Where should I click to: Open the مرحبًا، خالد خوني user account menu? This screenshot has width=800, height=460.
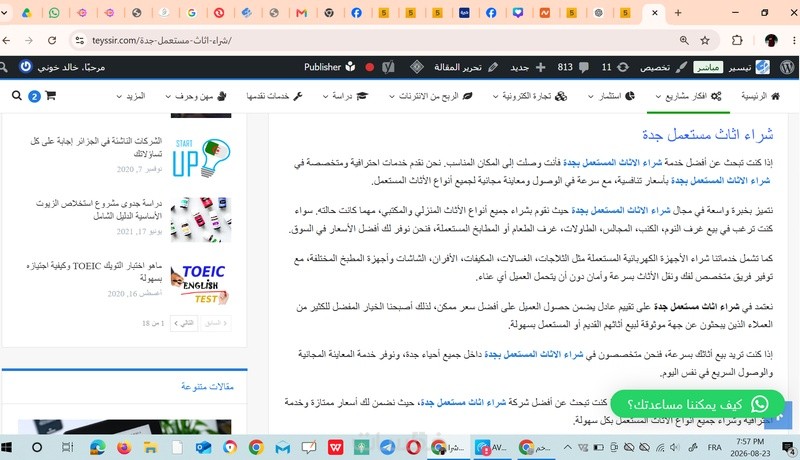[x=71, y=67]
